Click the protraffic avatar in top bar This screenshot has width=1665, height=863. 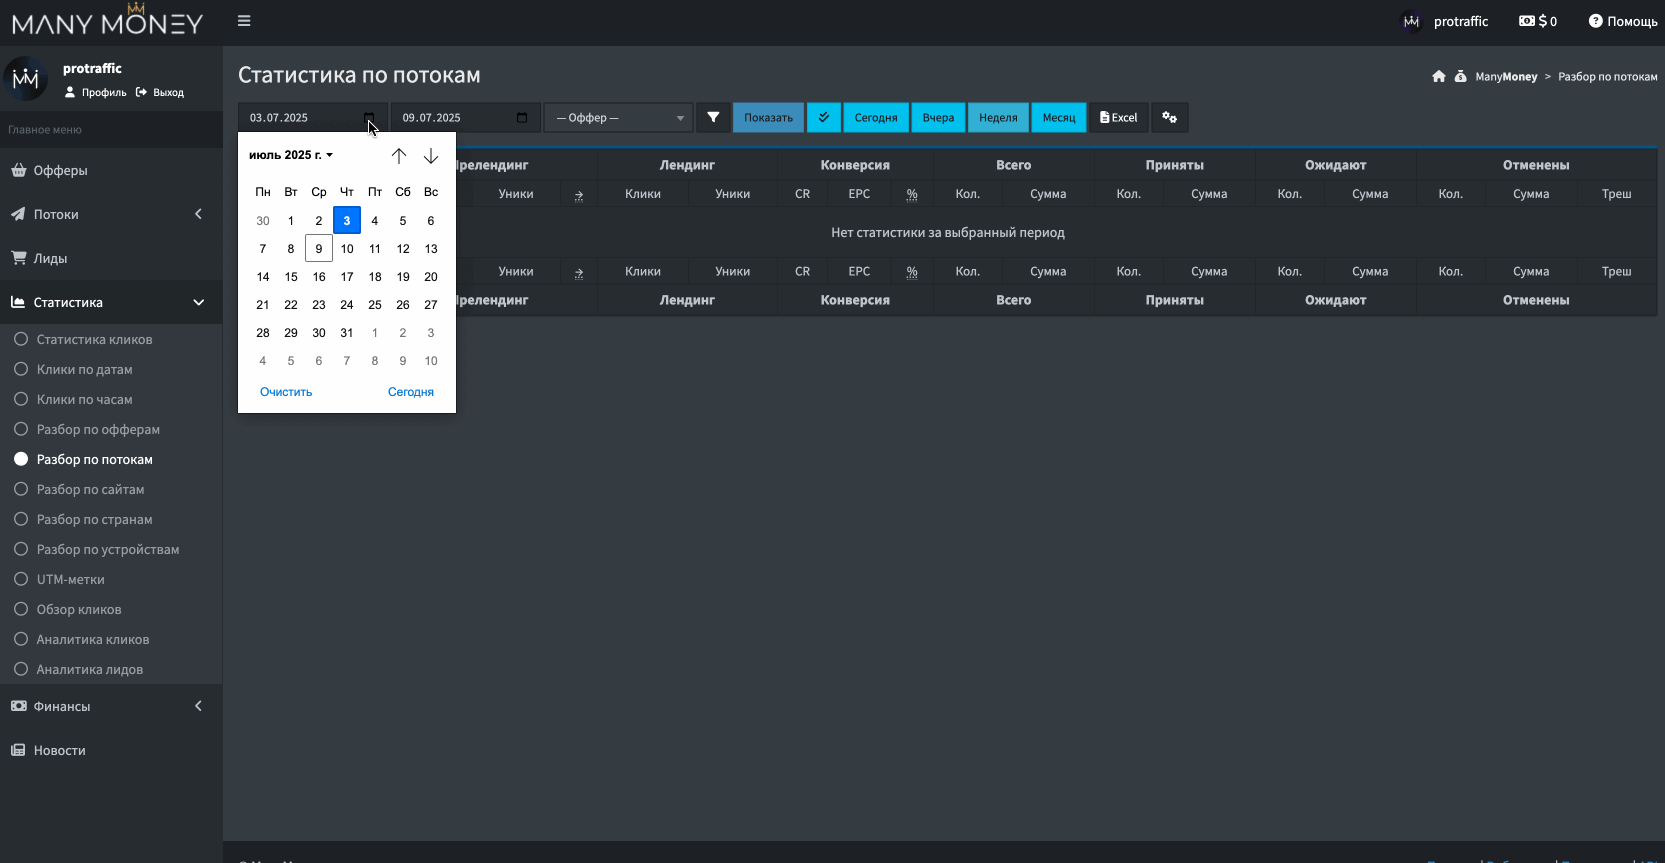(1411, 21)
